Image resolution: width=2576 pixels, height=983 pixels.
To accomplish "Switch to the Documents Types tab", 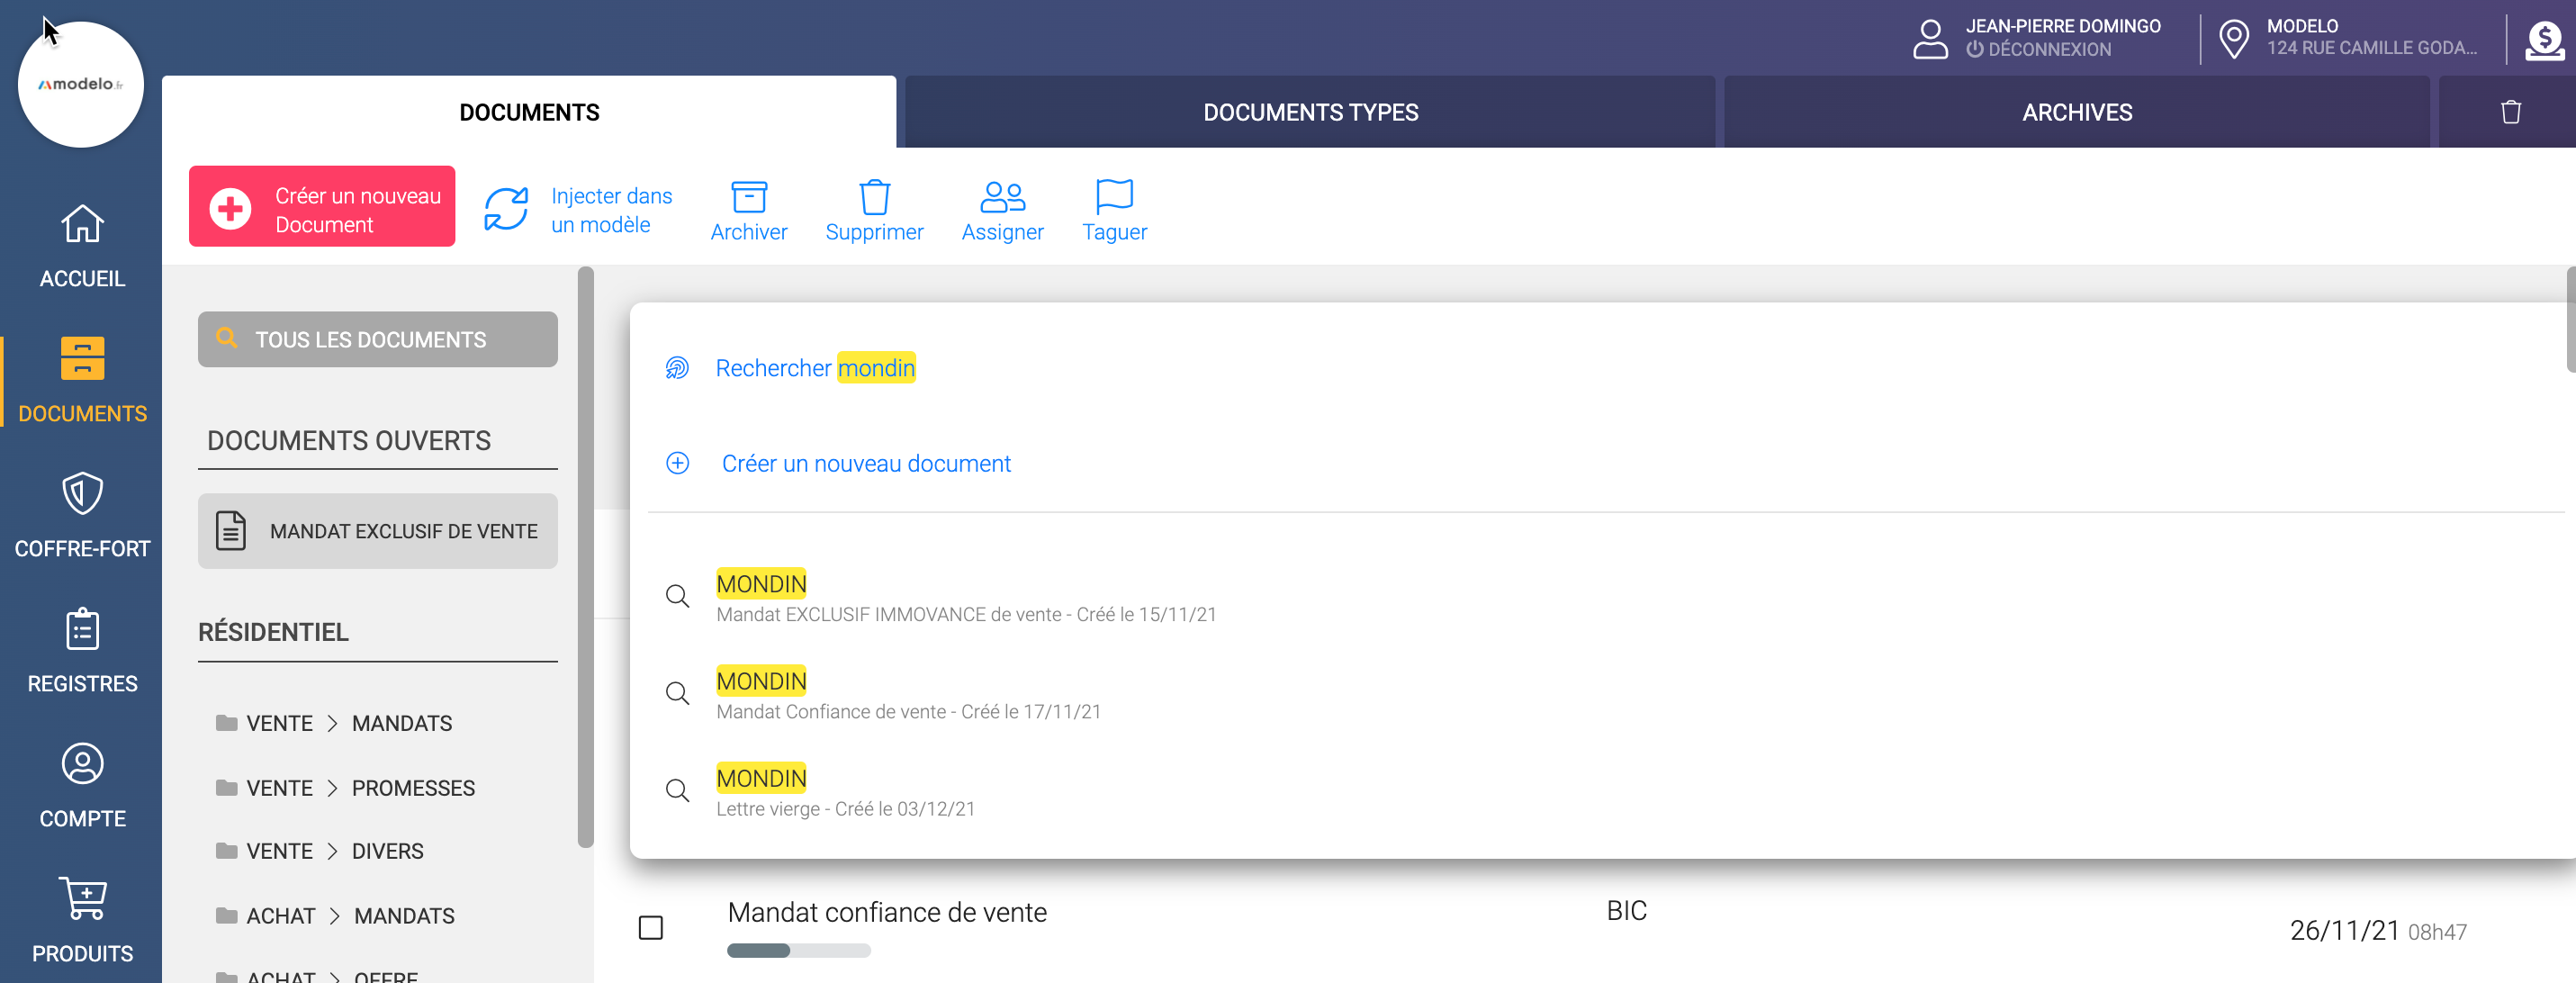I will point(1310,112).
